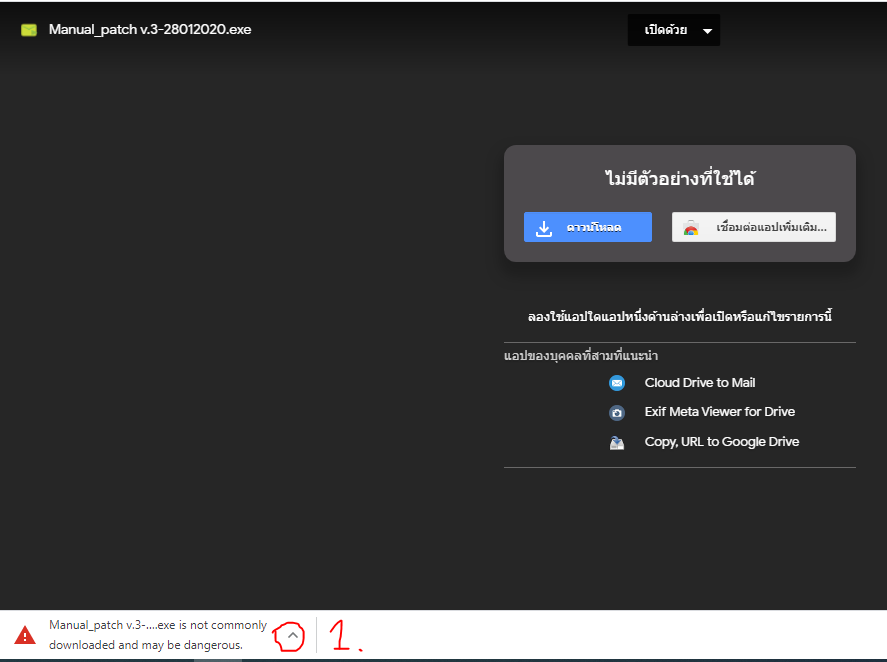
Task: Click the Cloud Drive to Mail envelope icon
Action: 617,383
